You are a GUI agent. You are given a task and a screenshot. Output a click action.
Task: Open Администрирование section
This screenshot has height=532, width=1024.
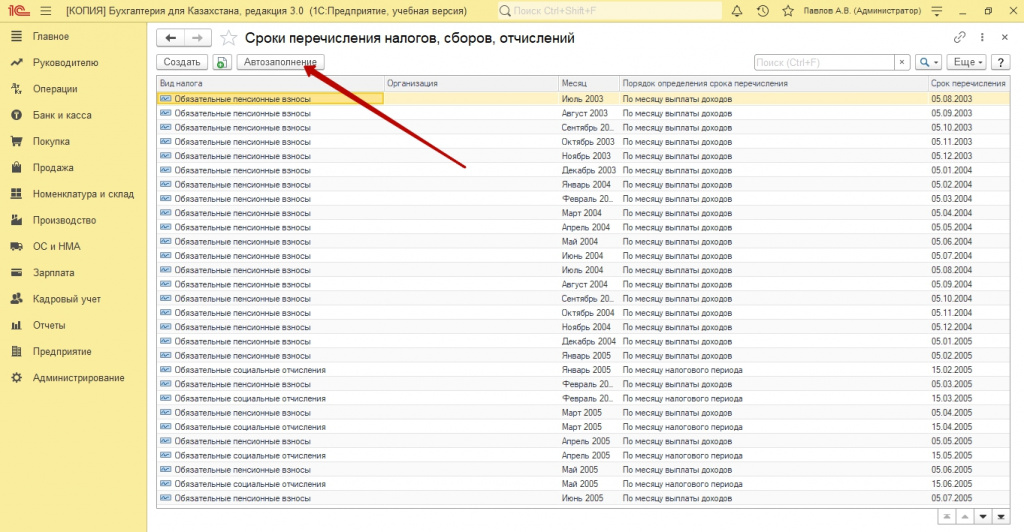tap(78, 378)
